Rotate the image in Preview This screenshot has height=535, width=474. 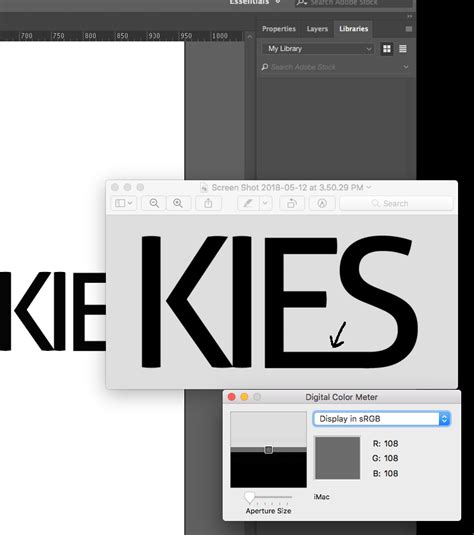(292, 203)
